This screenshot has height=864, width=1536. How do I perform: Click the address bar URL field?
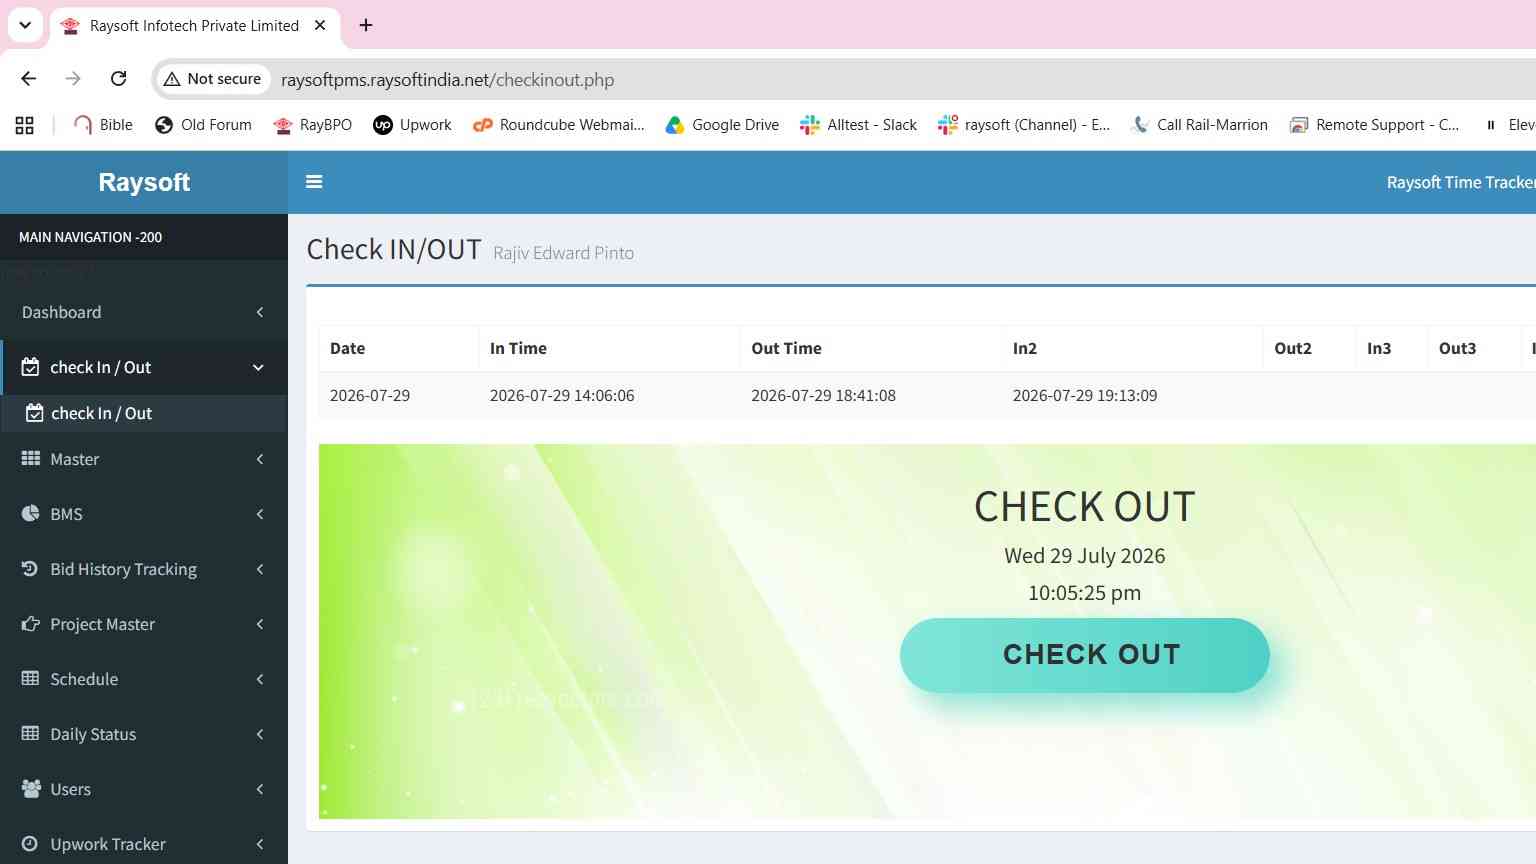(x=900, y=79)
